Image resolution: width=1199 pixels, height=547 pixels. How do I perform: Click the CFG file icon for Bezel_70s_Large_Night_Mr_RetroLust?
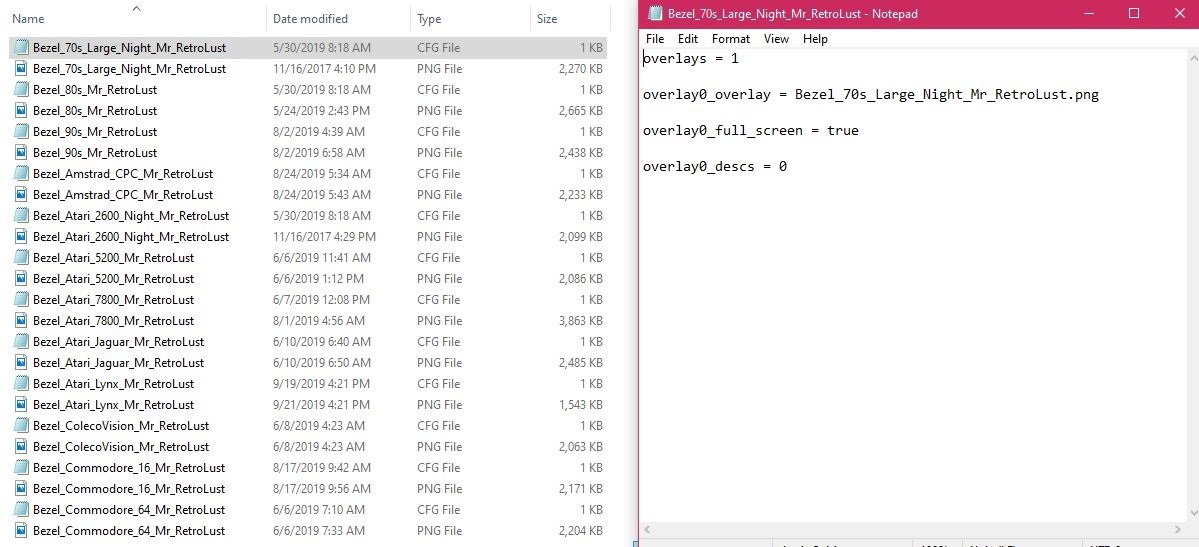[21, 47]
